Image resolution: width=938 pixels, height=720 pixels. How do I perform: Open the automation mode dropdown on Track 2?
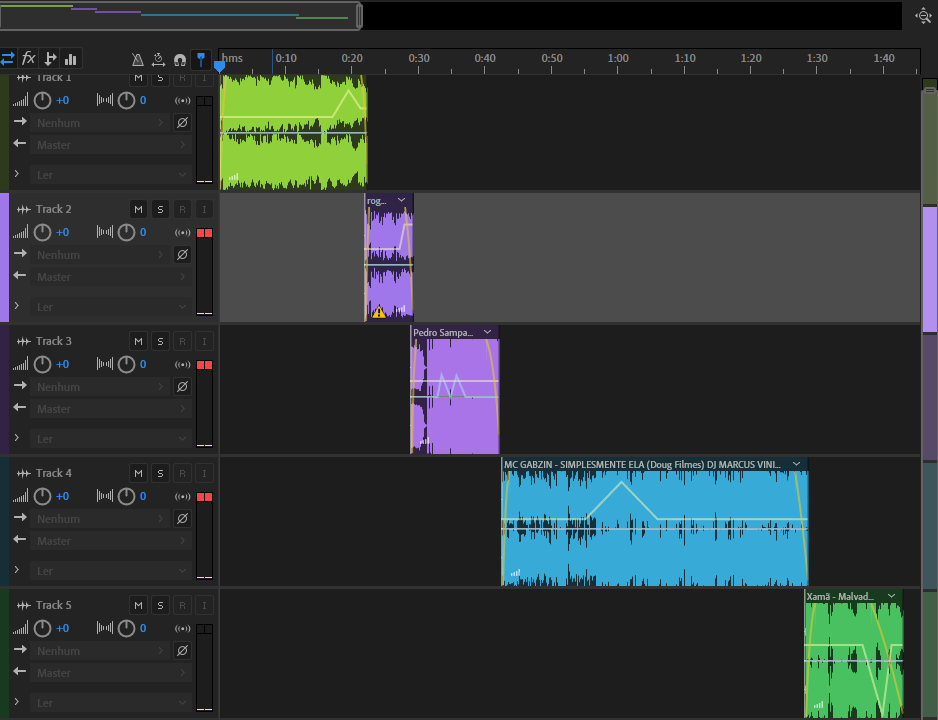click(x=111, y=306)
